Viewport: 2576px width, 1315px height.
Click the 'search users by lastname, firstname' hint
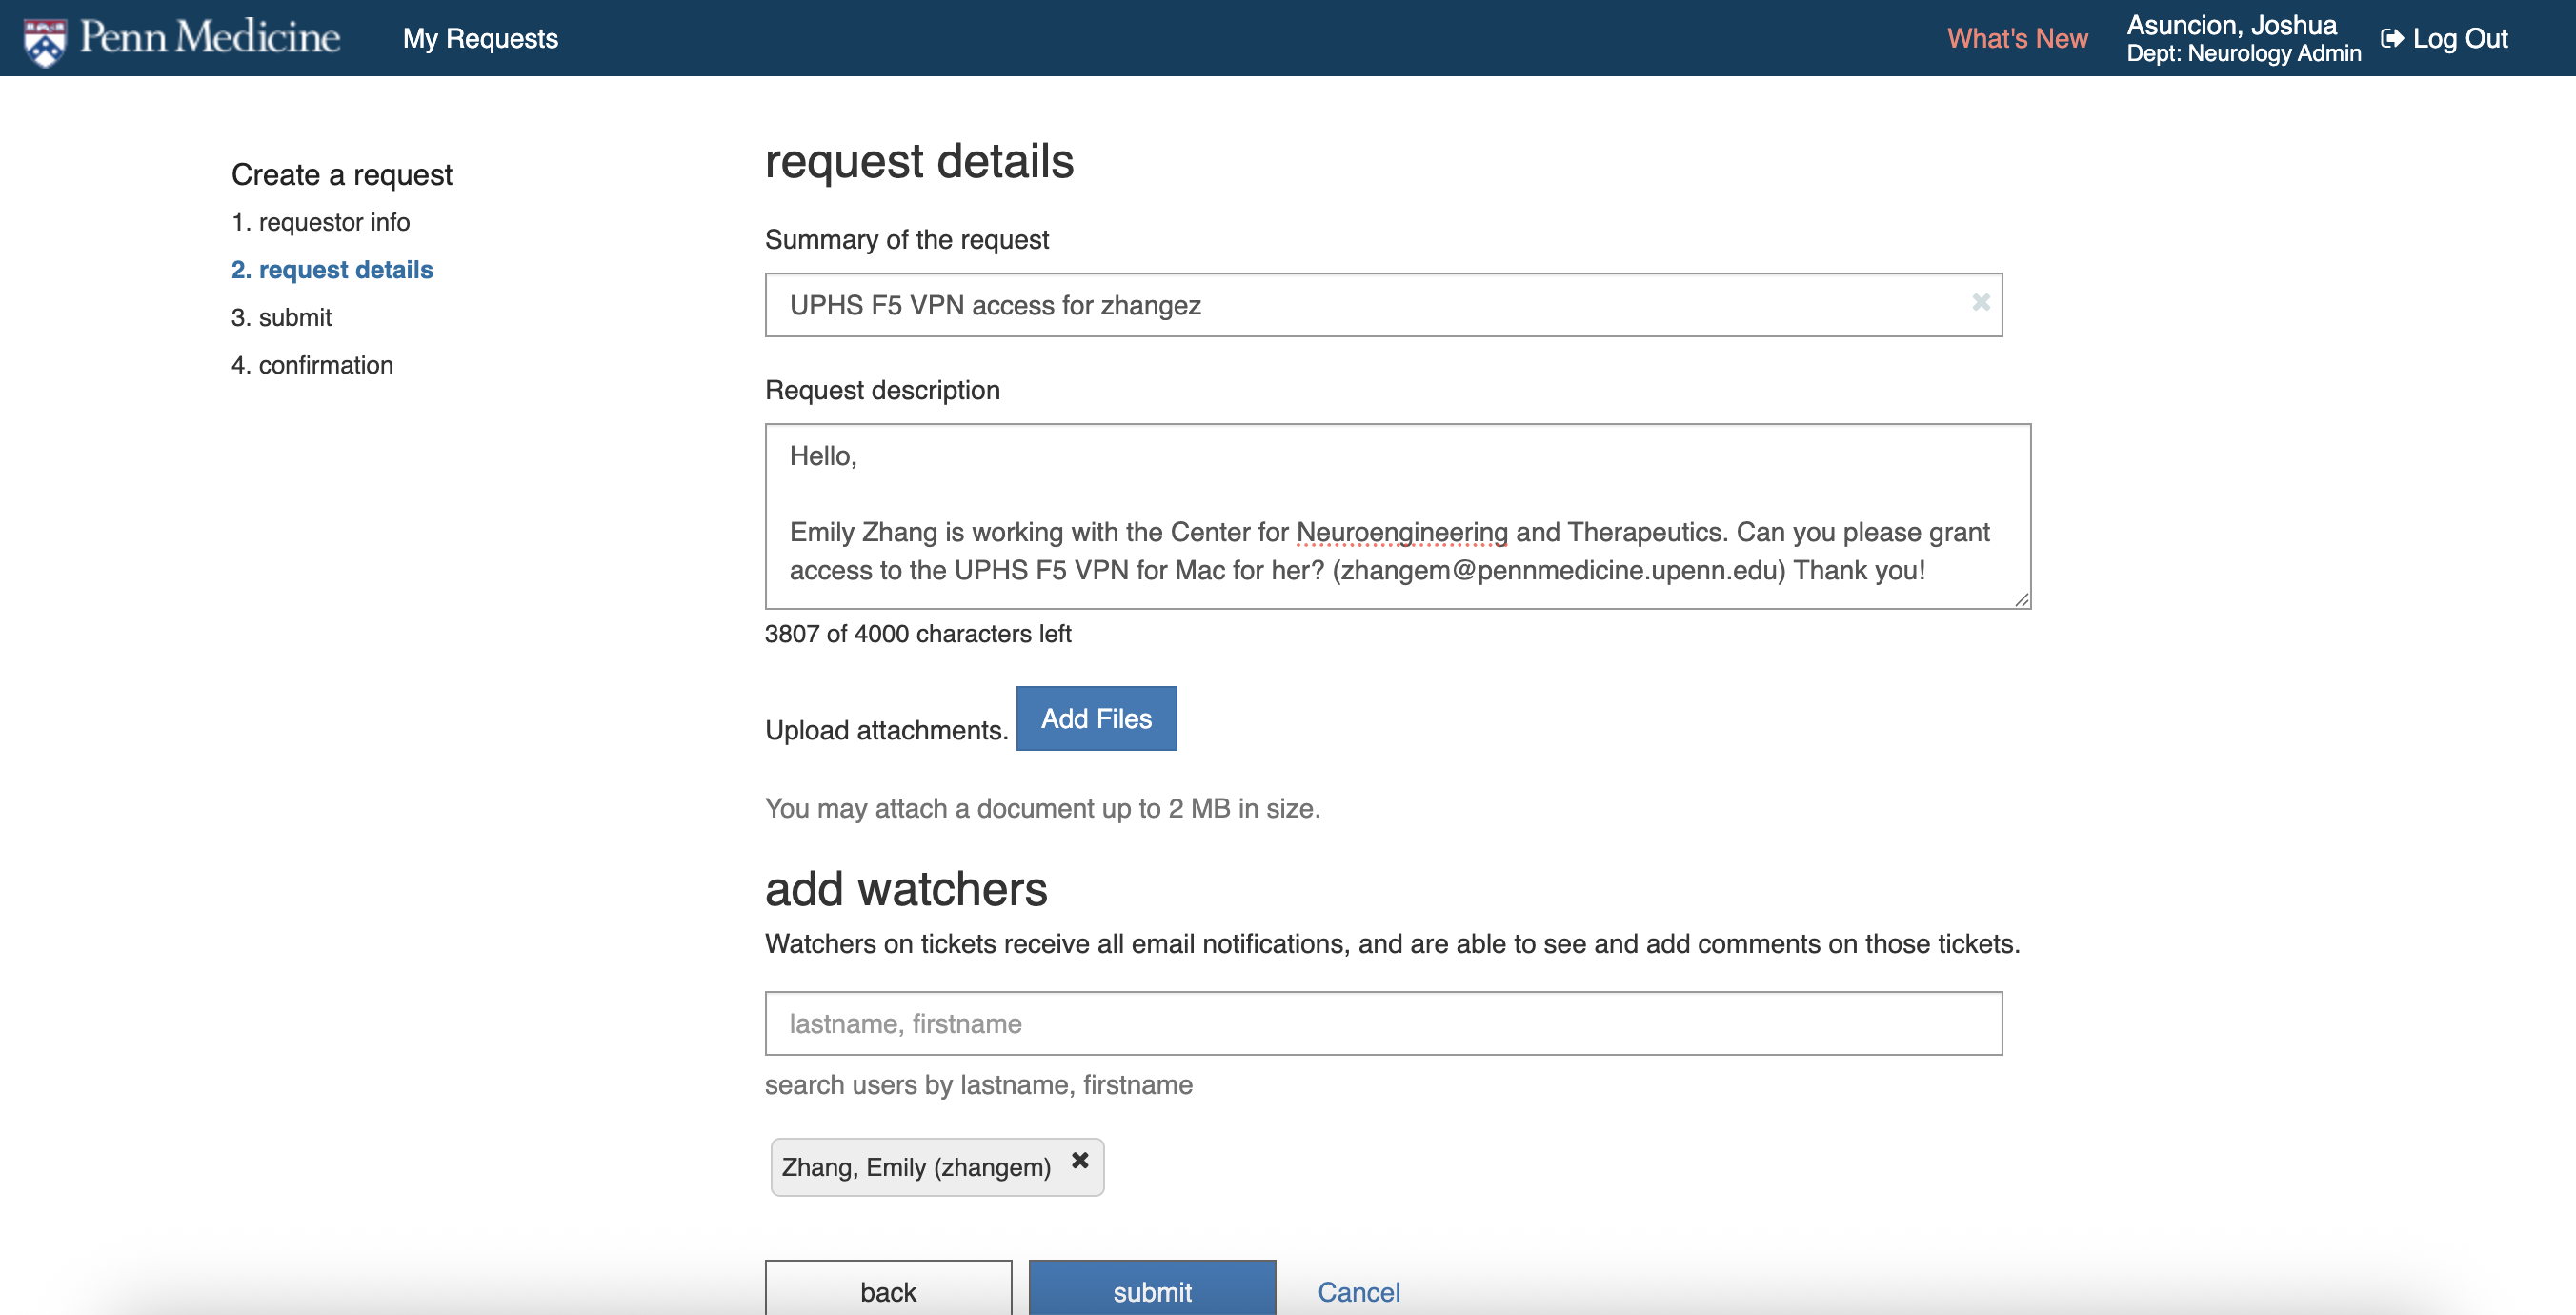978,1085
